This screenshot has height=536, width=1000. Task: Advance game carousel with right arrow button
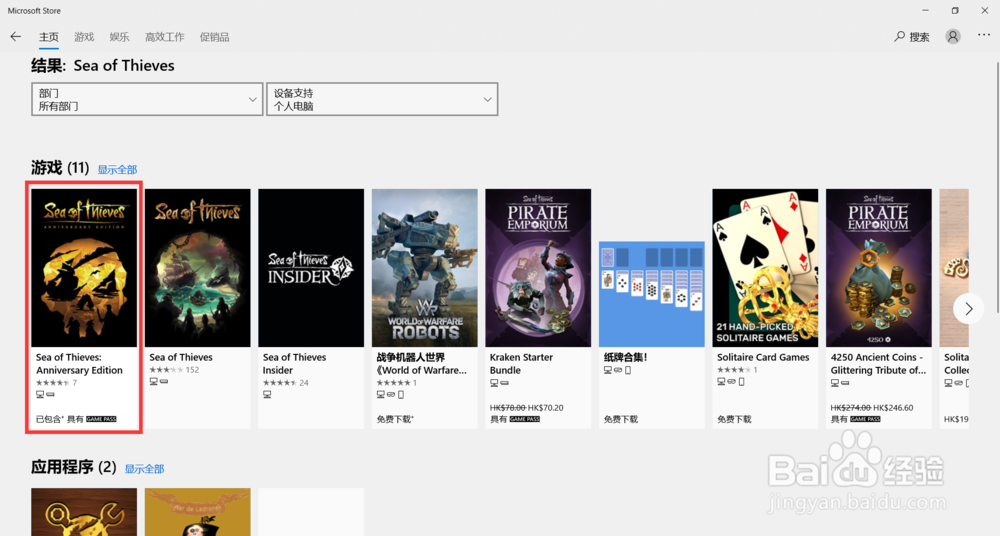[x=969, y=309]
